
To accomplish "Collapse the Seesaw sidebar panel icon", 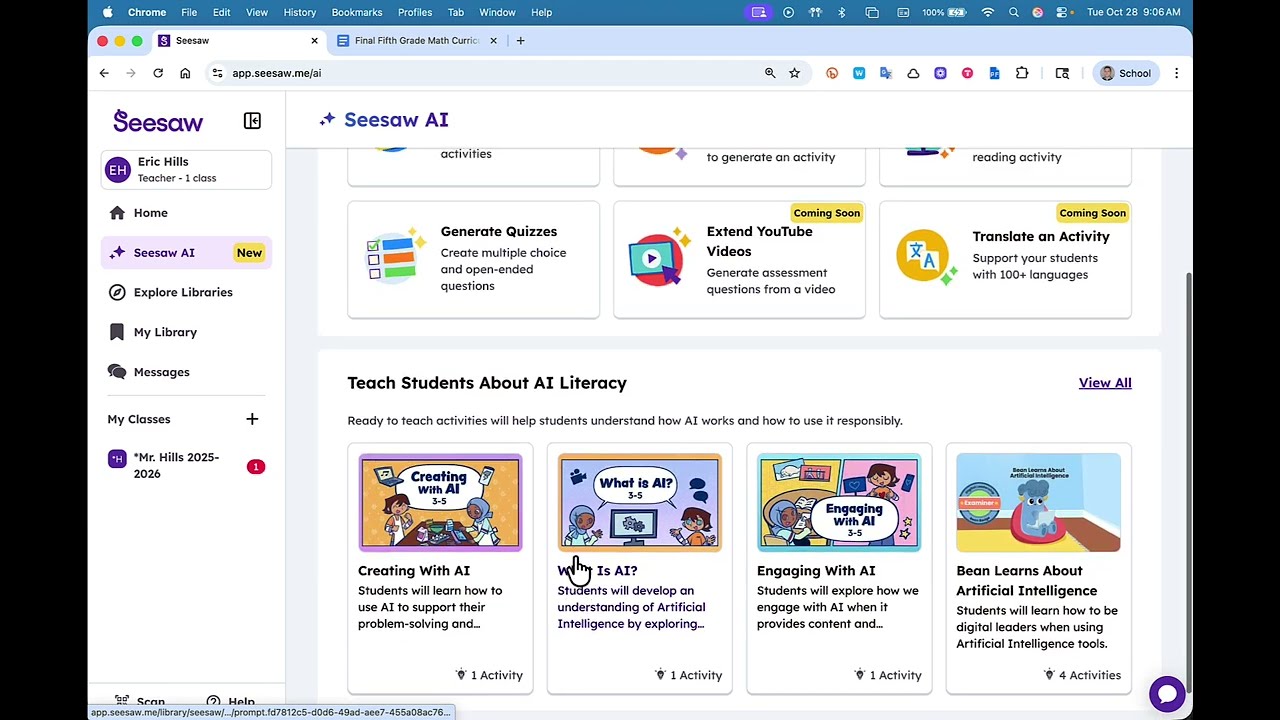I will pos(252,121).
